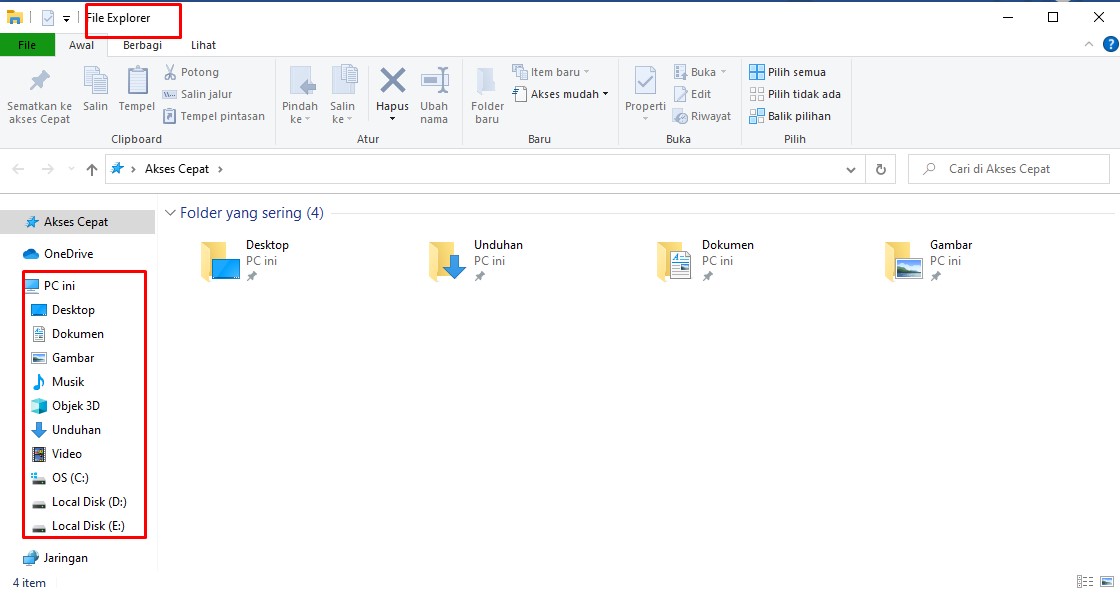Click the Forward navigation arrow
This screenshot has width=1120, height=593.
(x=47, y=169)
